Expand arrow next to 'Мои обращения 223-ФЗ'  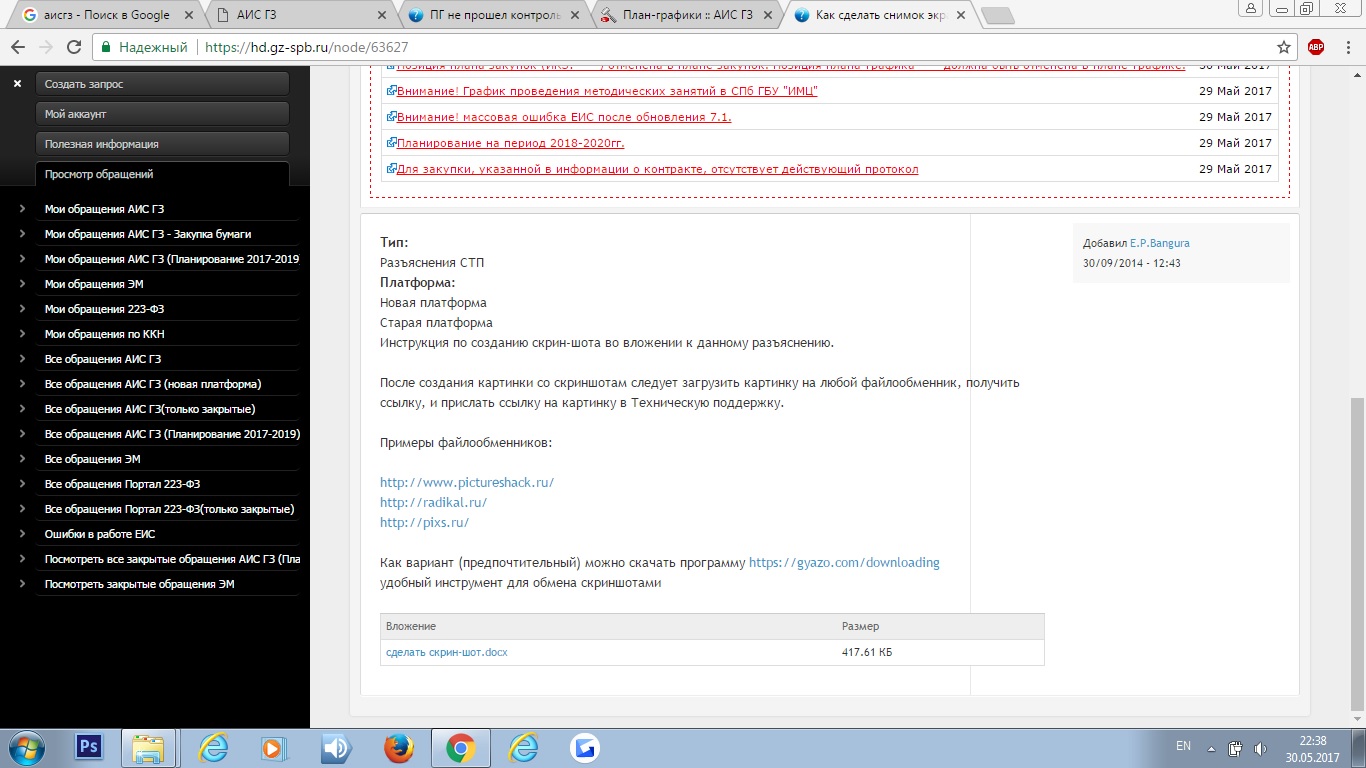[22, 309]
